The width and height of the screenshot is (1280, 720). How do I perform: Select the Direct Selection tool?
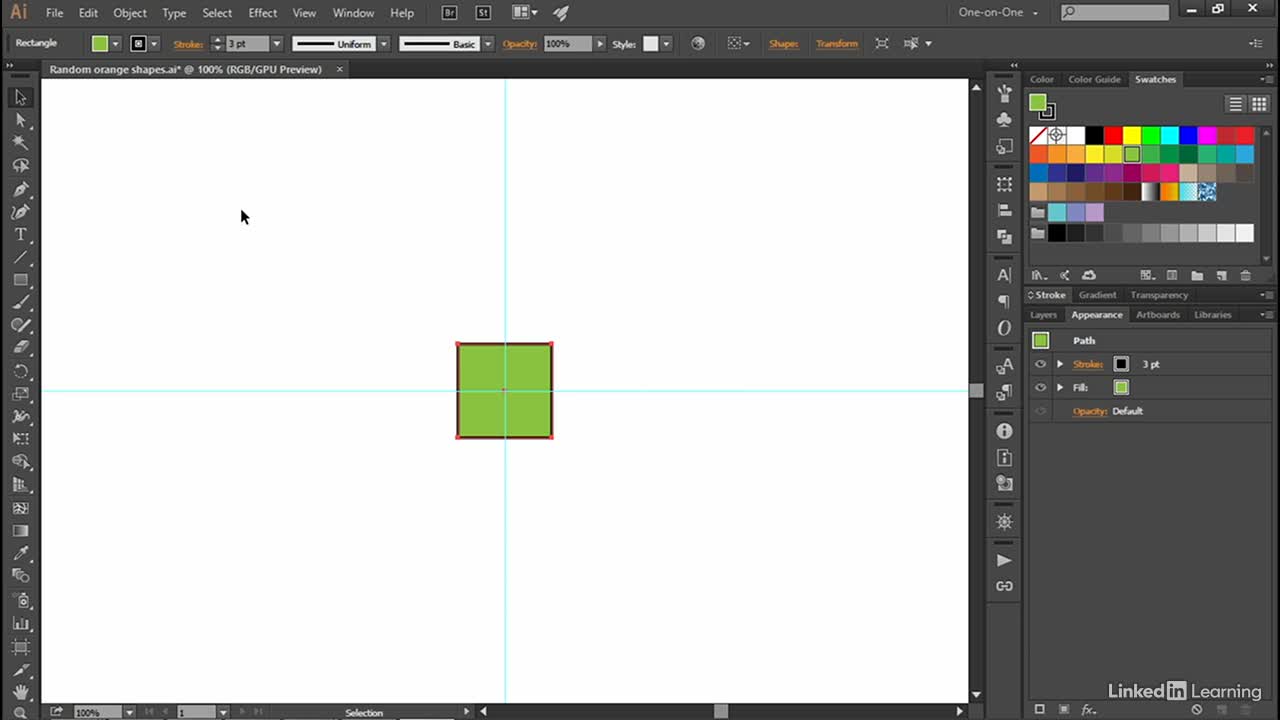point(20,120)
